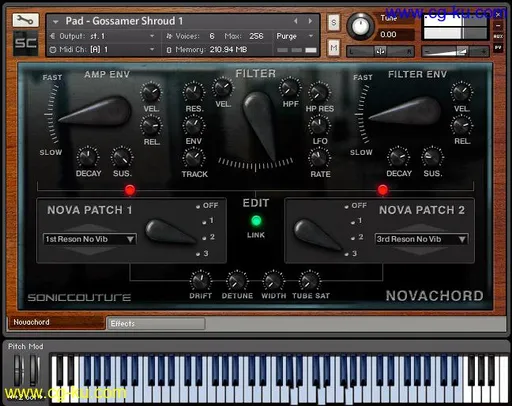The image size is (512, 406).
Task: Click the Pitch wheel
Action: click(19, 370)
